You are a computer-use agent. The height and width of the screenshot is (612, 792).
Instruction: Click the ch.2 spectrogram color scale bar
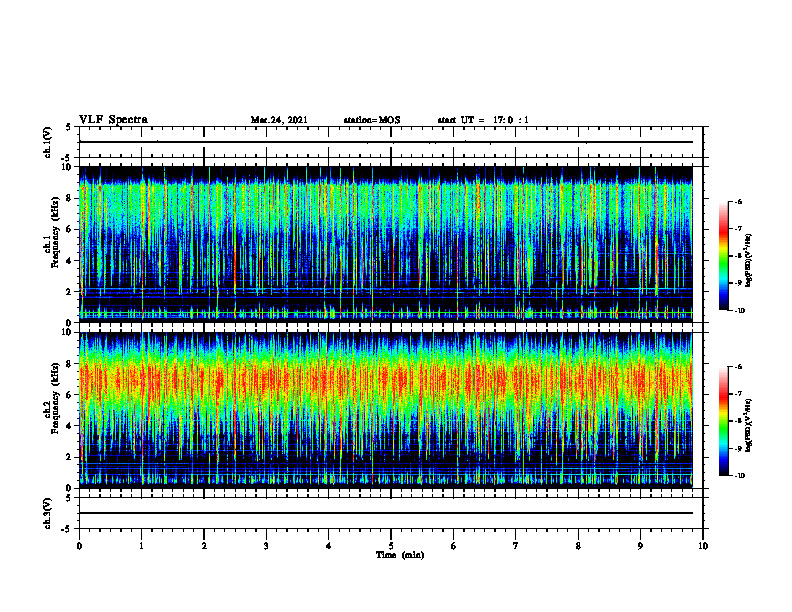pos(723,421)
